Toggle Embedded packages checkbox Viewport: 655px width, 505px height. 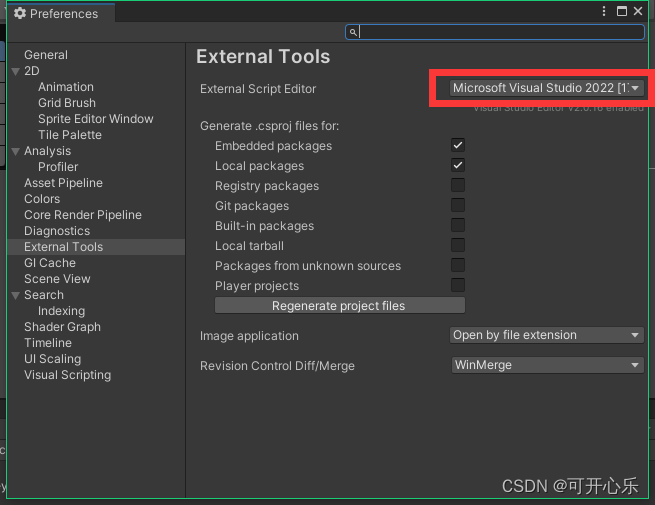(458, 145)
